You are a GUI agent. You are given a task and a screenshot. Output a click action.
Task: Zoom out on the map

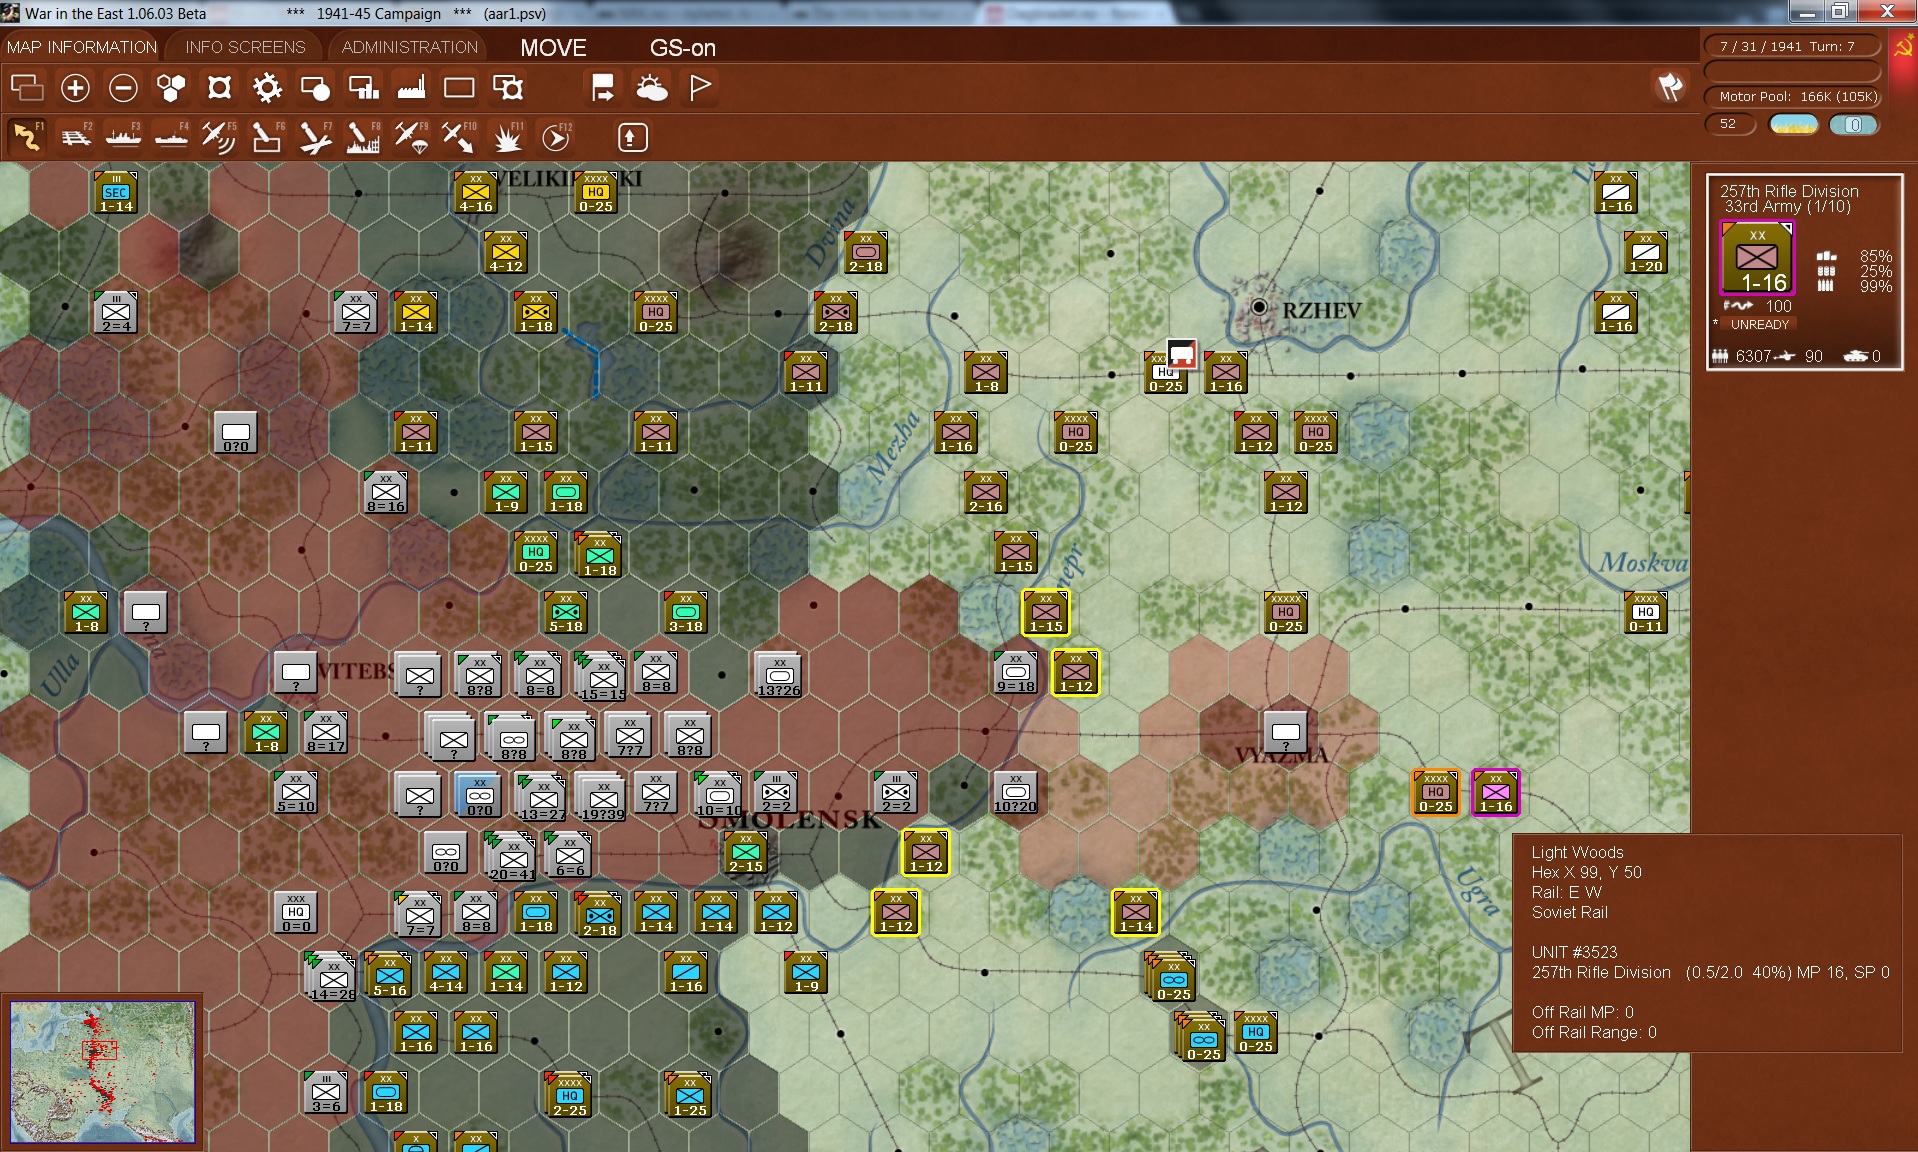[123, 88]
